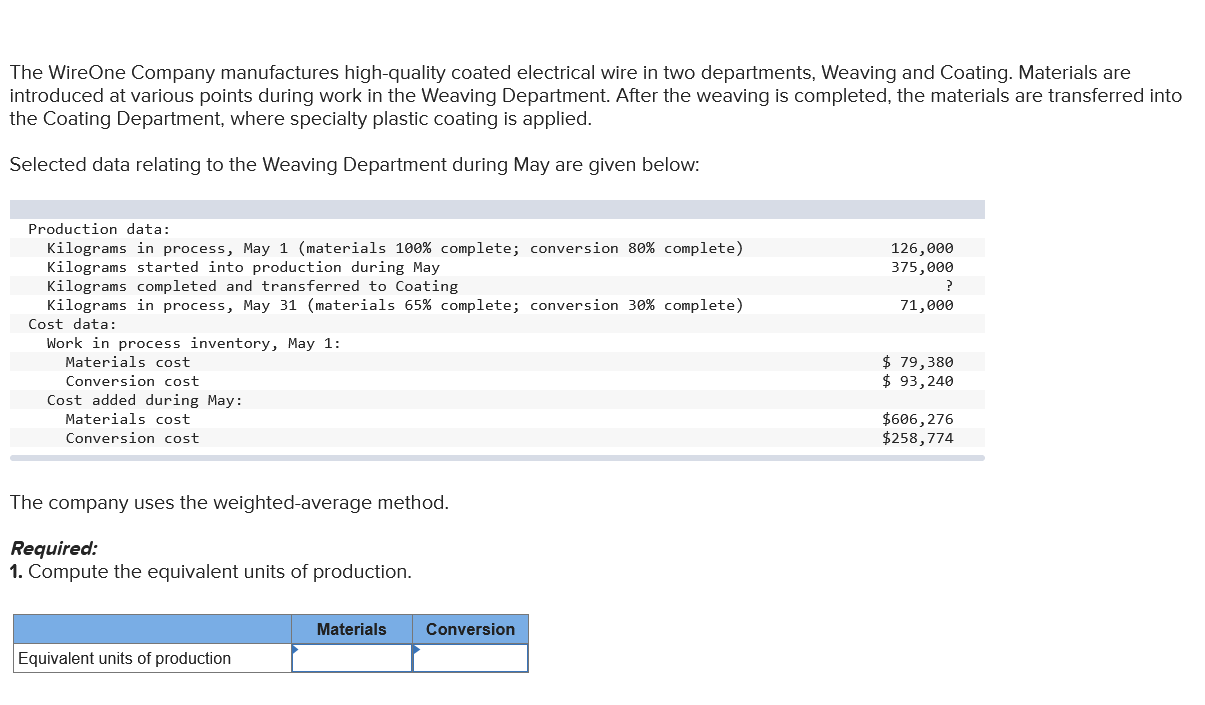Click the question mark for kilograms transferred
Screen dimensions: 1205x705
point(948,286)
